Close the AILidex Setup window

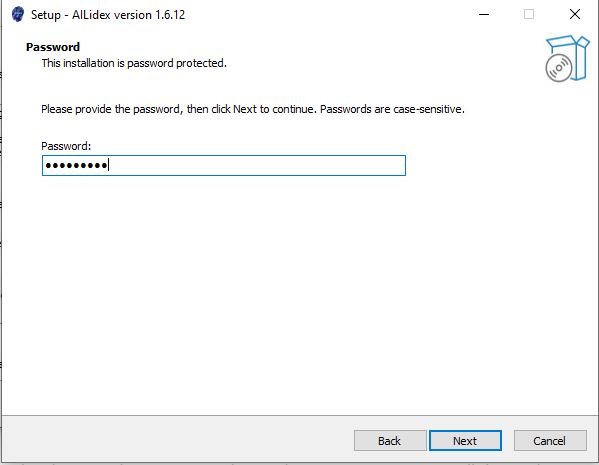tap(575, 15)
